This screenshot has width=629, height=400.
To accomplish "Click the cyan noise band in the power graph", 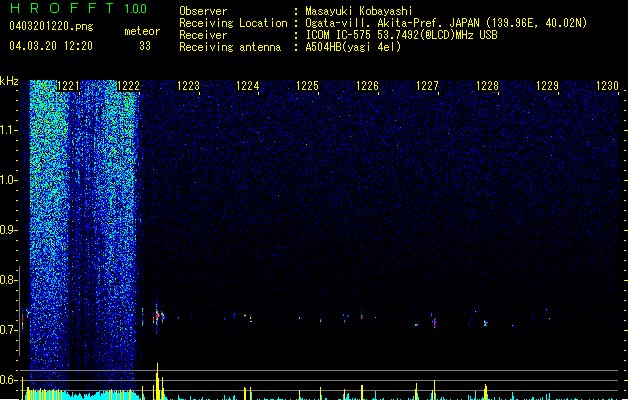I will [82, 395].
